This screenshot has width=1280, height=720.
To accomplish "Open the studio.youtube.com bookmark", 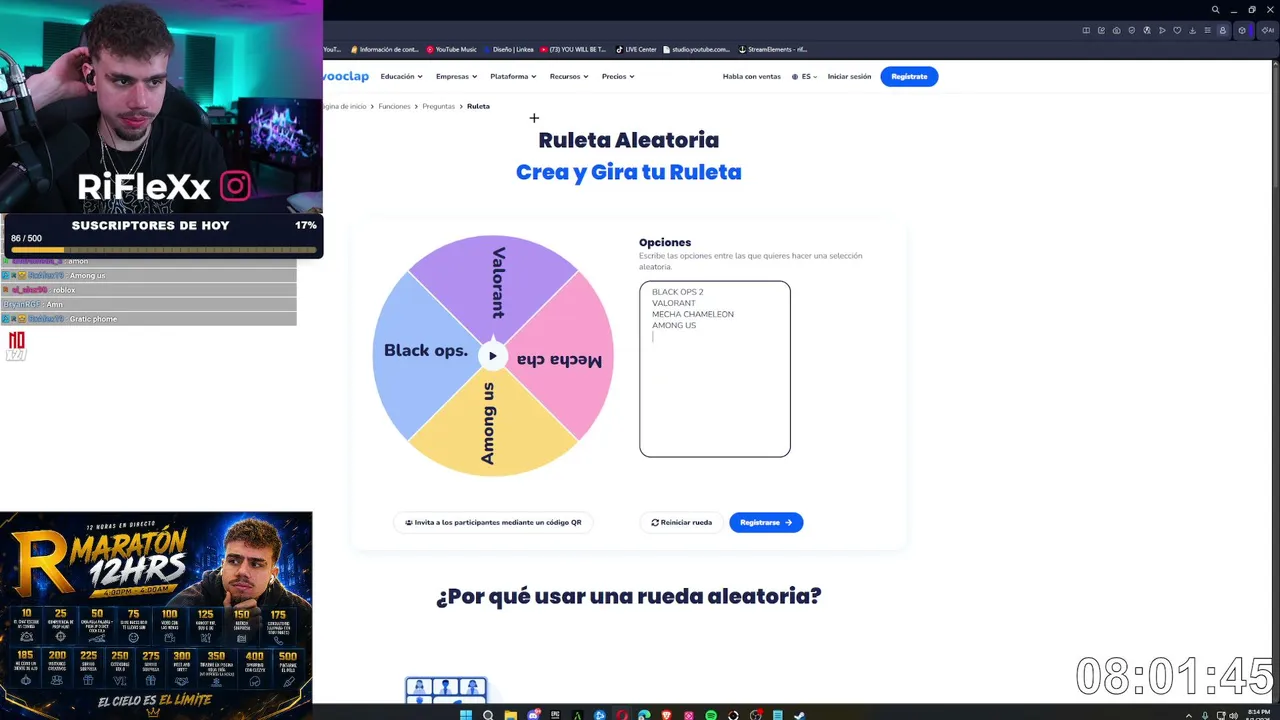I will (696, 49).
